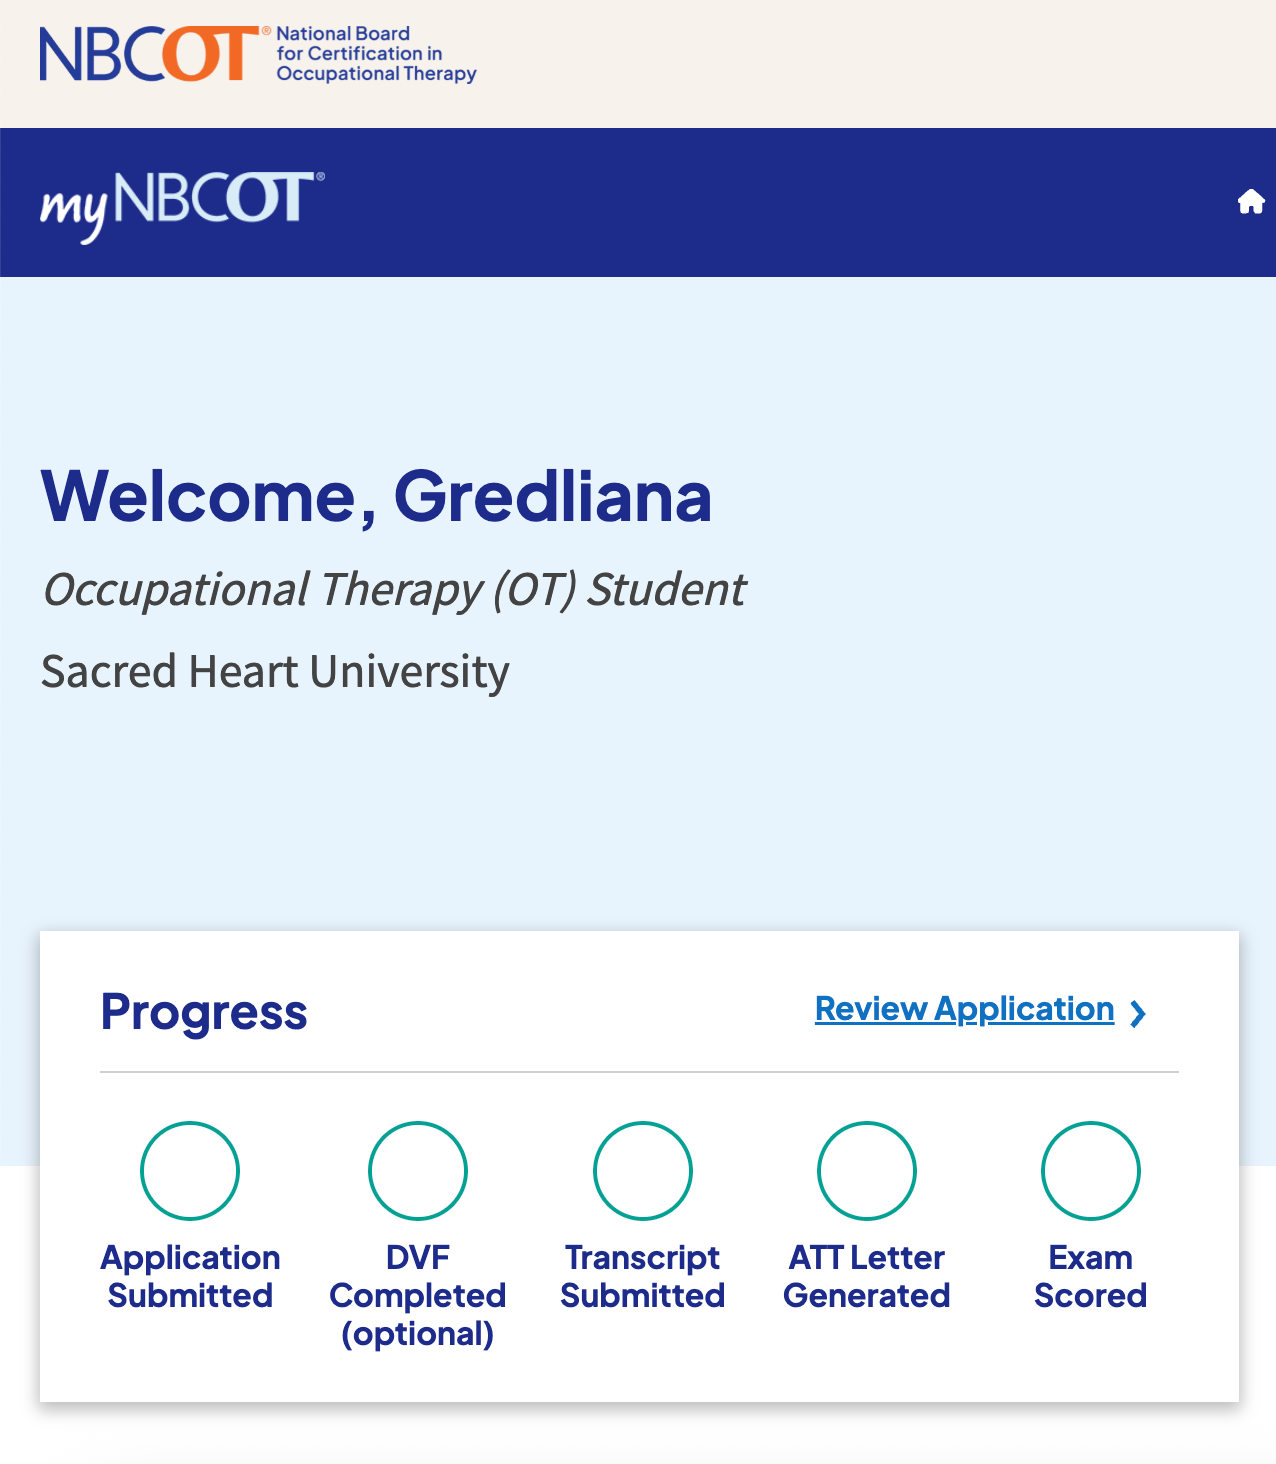Click the Sacred Heart University text

coord(275,672)
